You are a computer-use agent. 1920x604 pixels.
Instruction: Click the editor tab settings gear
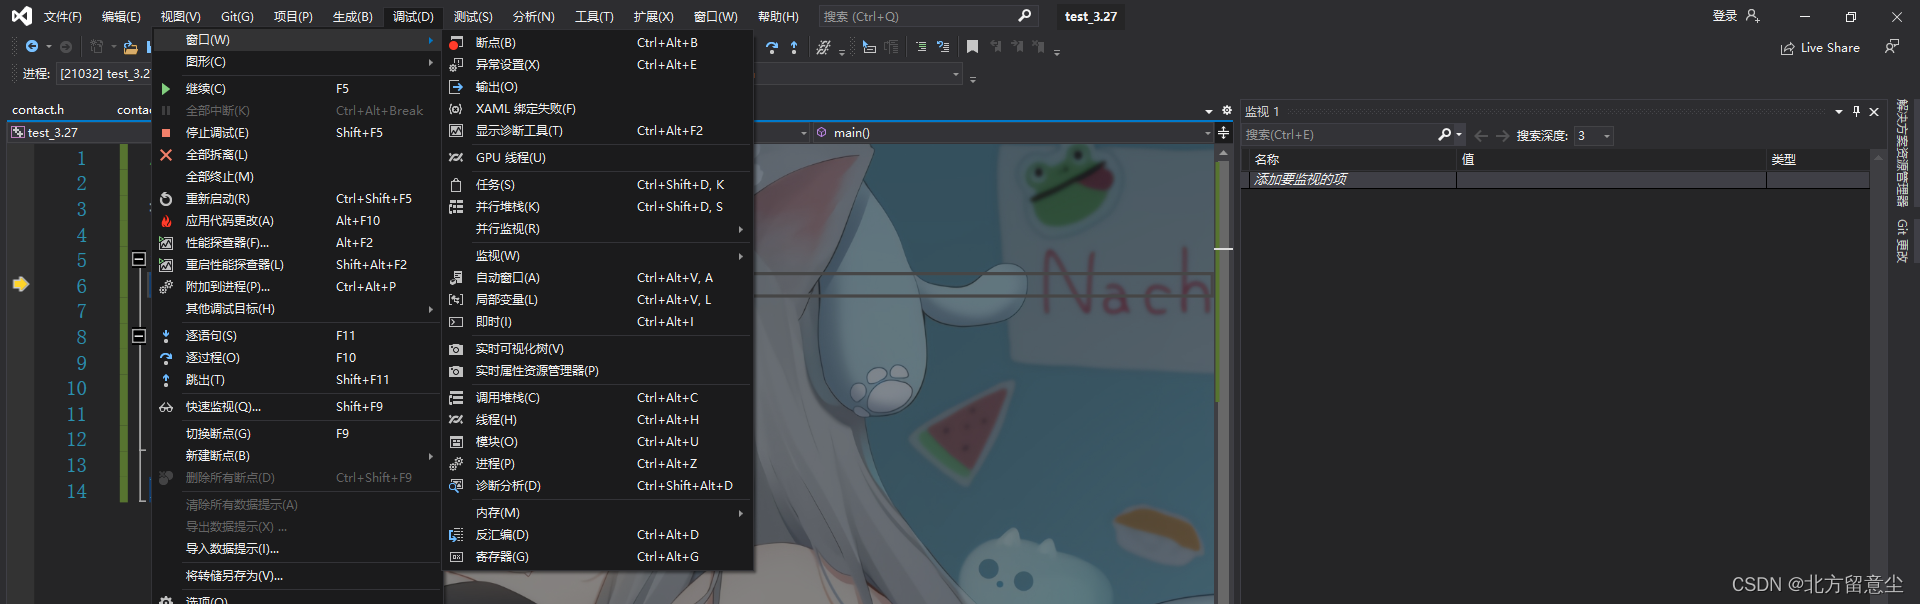(1227, 111)
